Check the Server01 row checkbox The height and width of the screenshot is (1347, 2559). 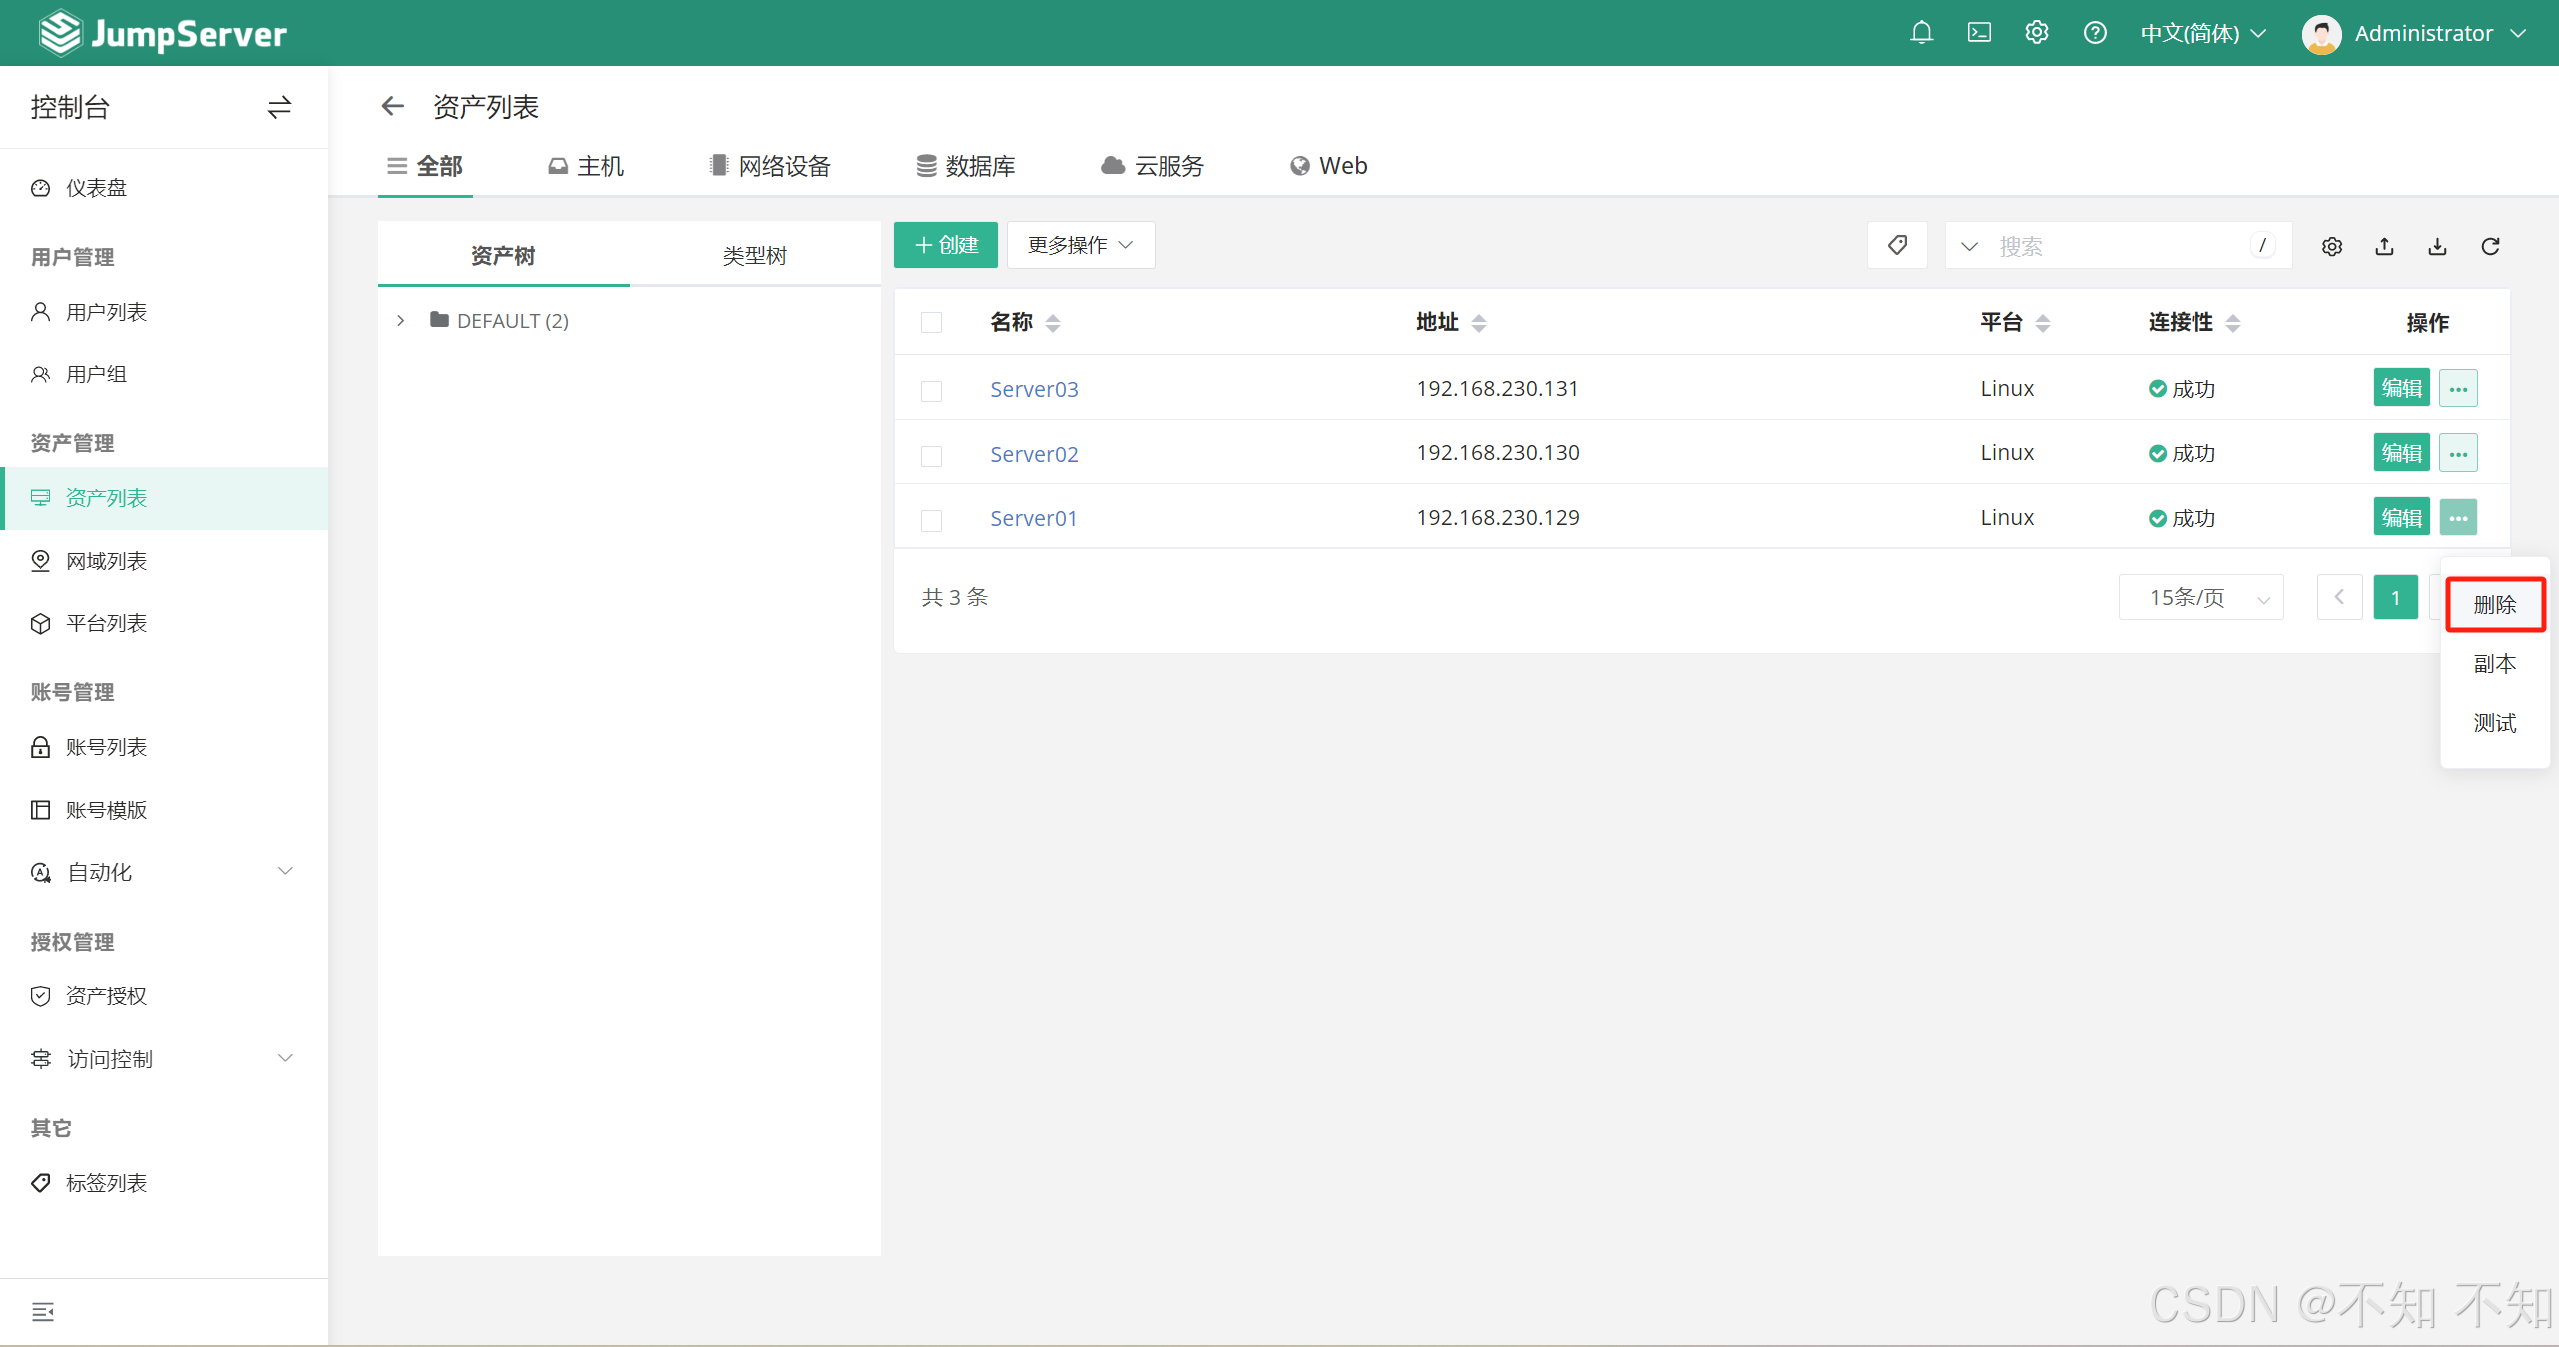931,520
